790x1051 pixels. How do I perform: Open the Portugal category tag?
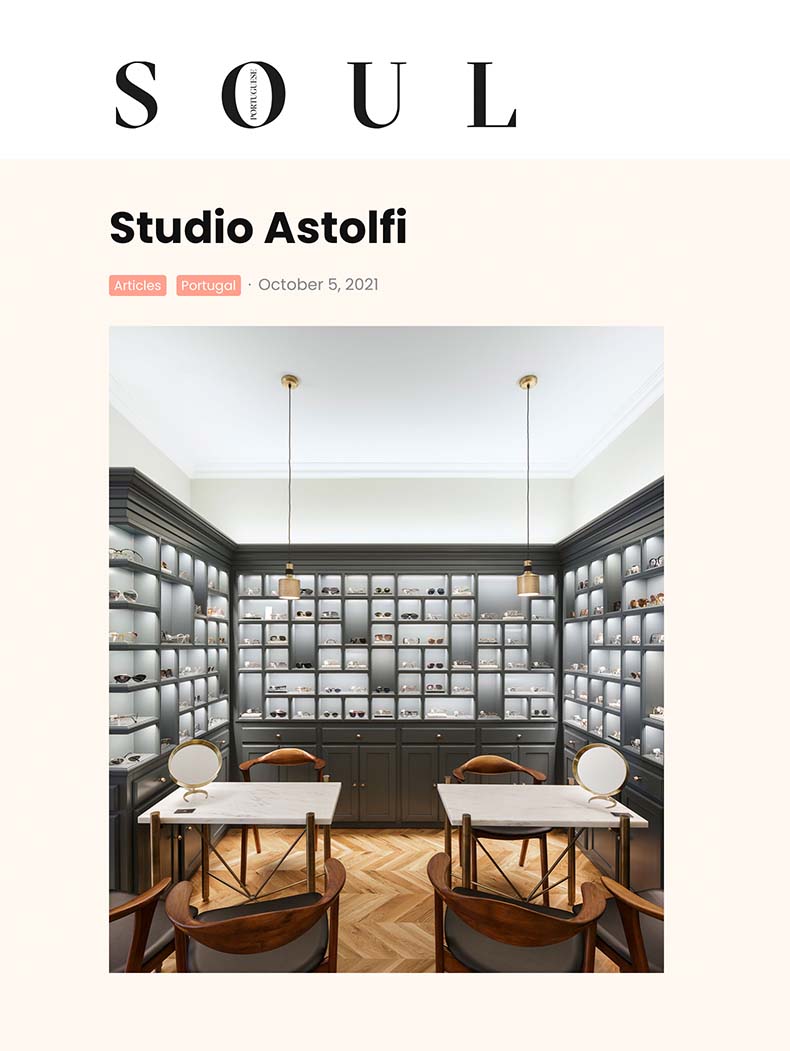click(x=208, y=286)
